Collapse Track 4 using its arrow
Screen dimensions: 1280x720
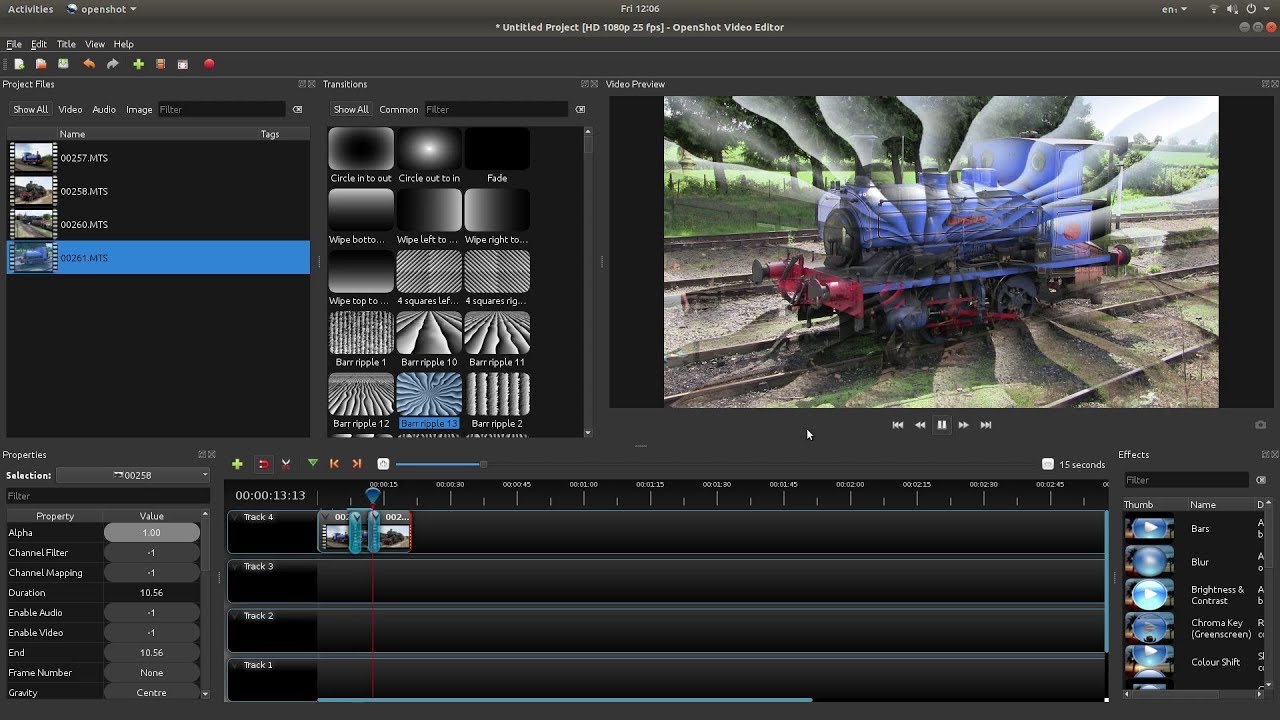235,517
